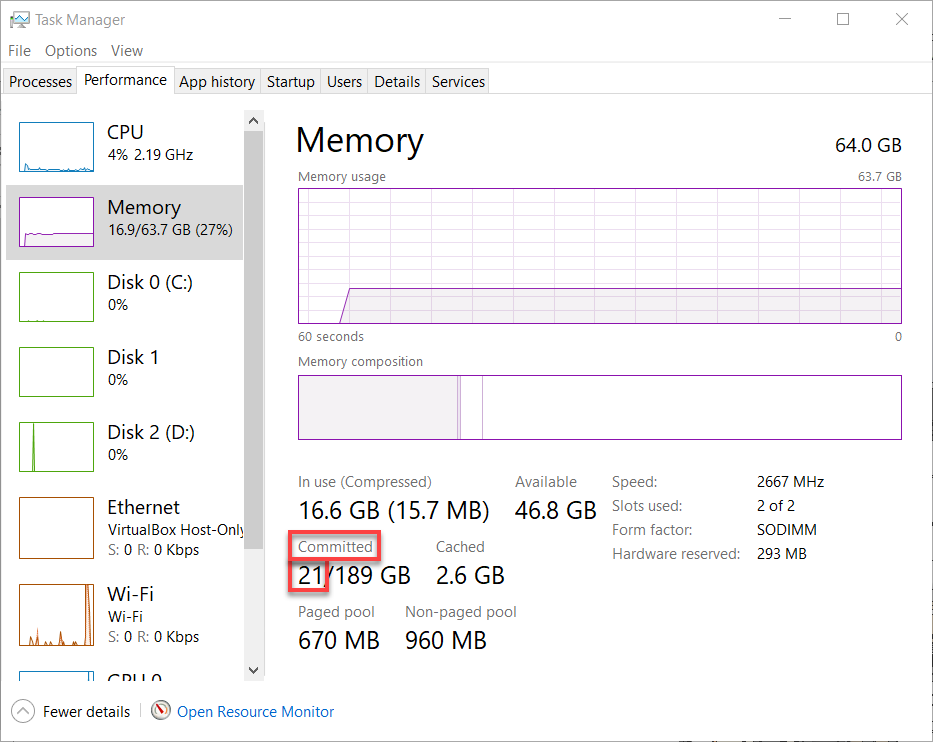Open the Options menu
The image size is (933, 742).
[71, 51]
